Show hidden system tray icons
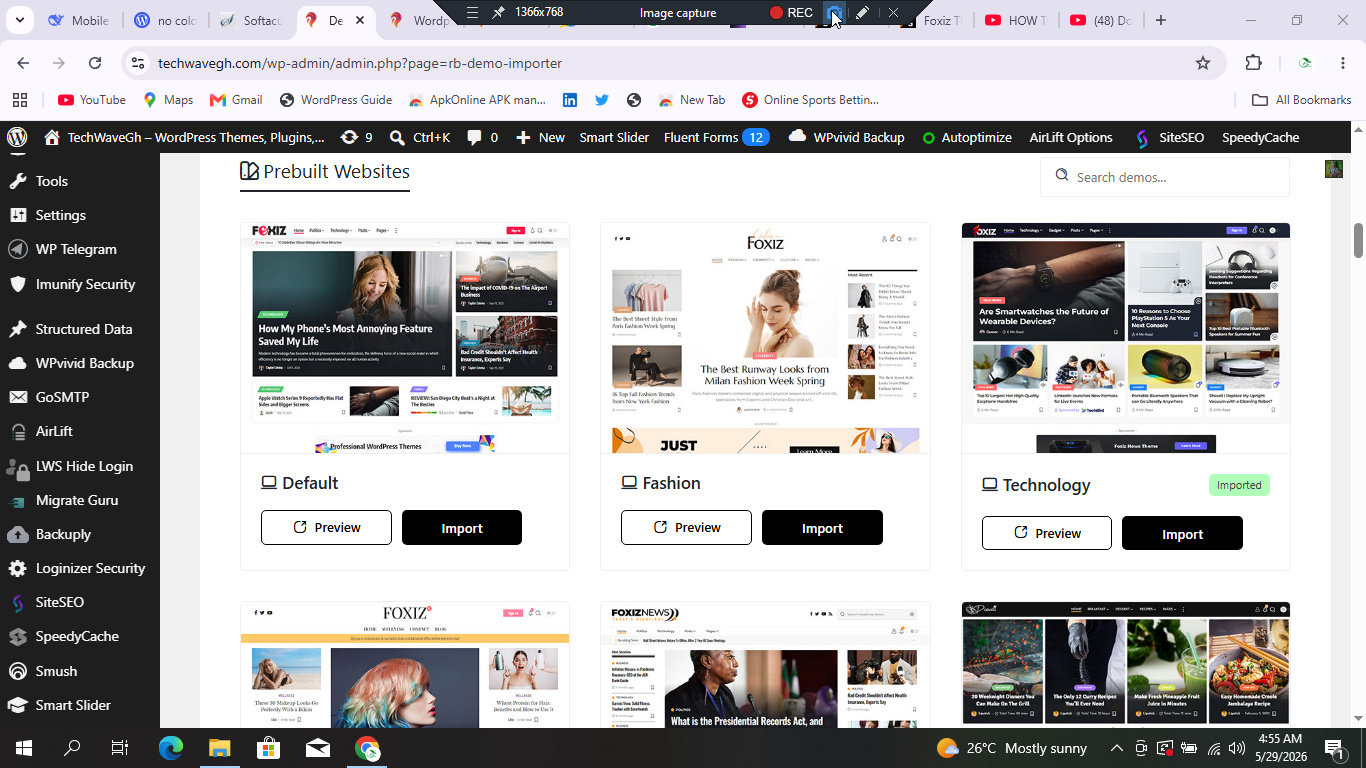Screen dimensions: 1366x768 tap(1117, 748)
